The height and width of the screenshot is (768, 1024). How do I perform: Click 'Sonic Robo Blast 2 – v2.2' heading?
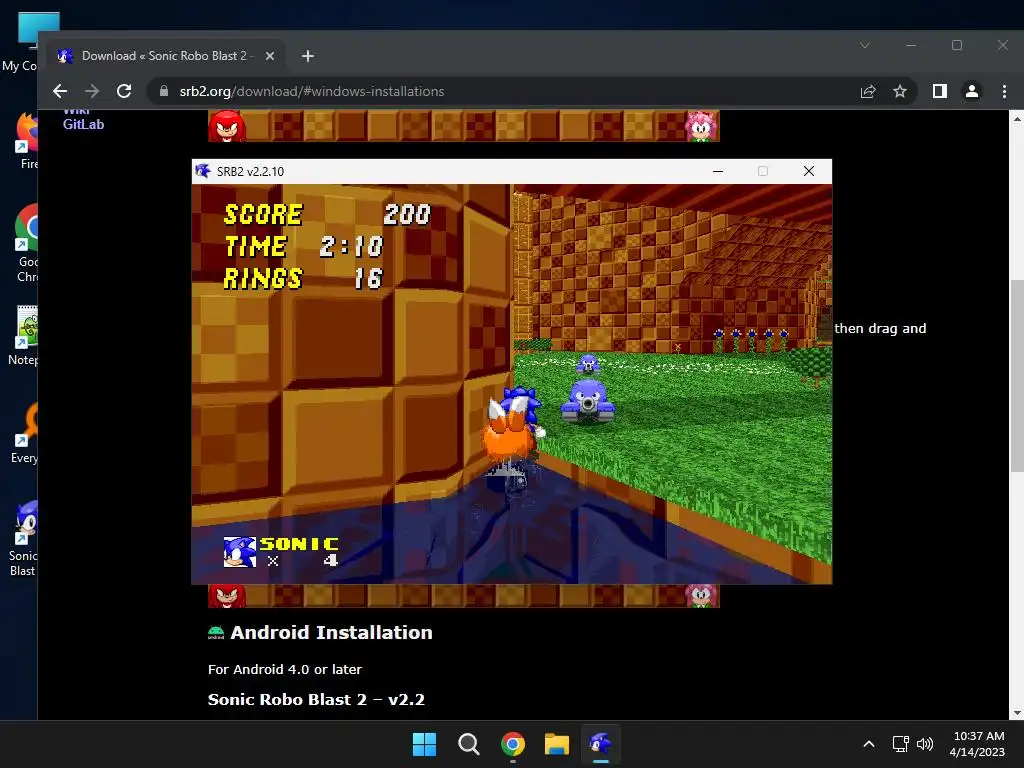(x=316, y=699)
